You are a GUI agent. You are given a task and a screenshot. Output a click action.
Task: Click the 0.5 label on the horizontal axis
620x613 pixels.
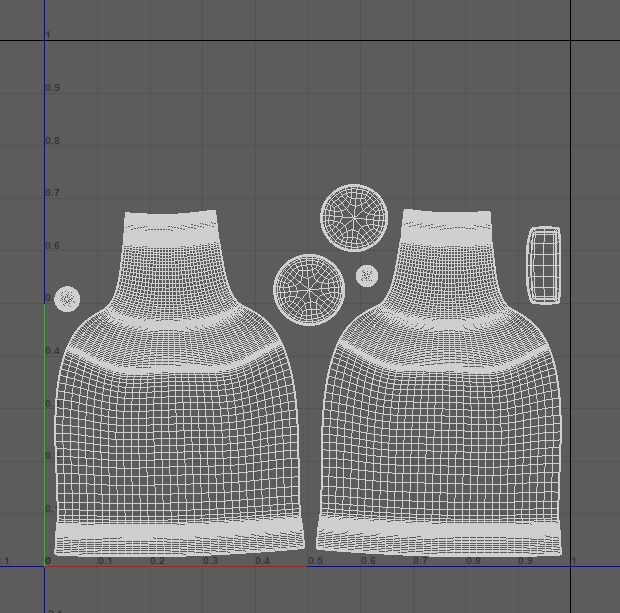coord(316,561)
